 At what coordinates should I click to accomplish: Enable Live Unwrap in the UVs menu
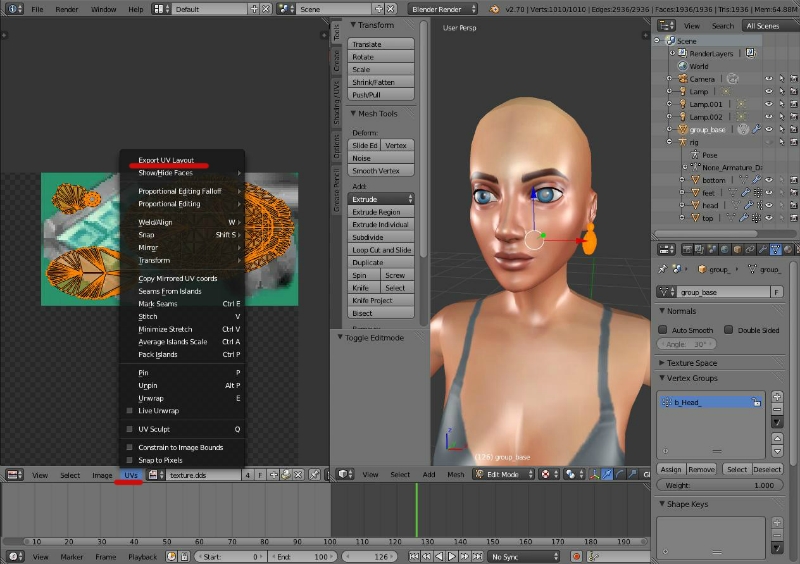coord(158,410)
